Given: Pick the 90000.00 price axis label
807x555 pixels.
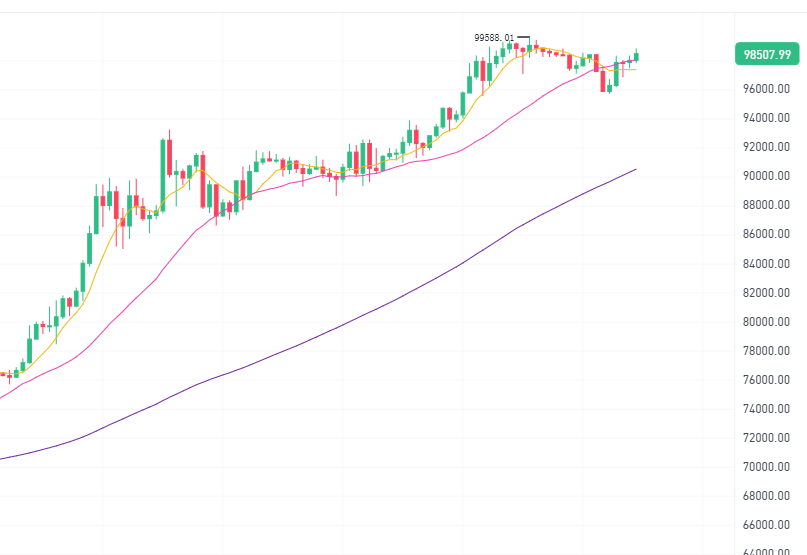Looking at the screenshot, I should pos(766,176).
